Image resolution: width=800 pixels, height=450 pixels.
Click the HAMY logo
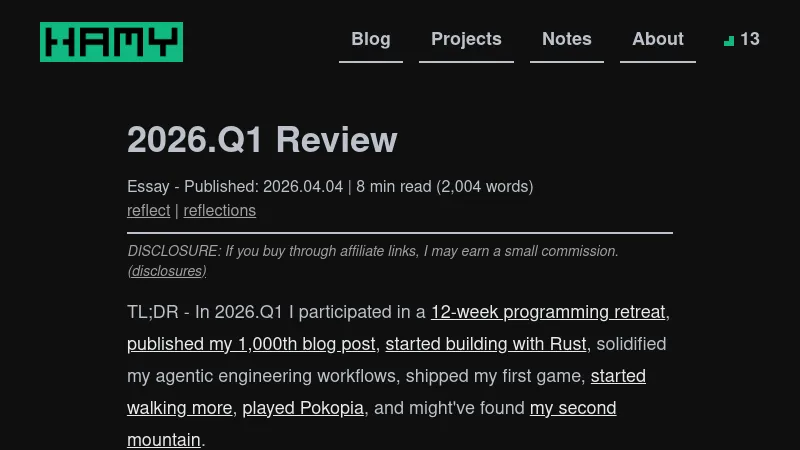click(x=111, y=42)
